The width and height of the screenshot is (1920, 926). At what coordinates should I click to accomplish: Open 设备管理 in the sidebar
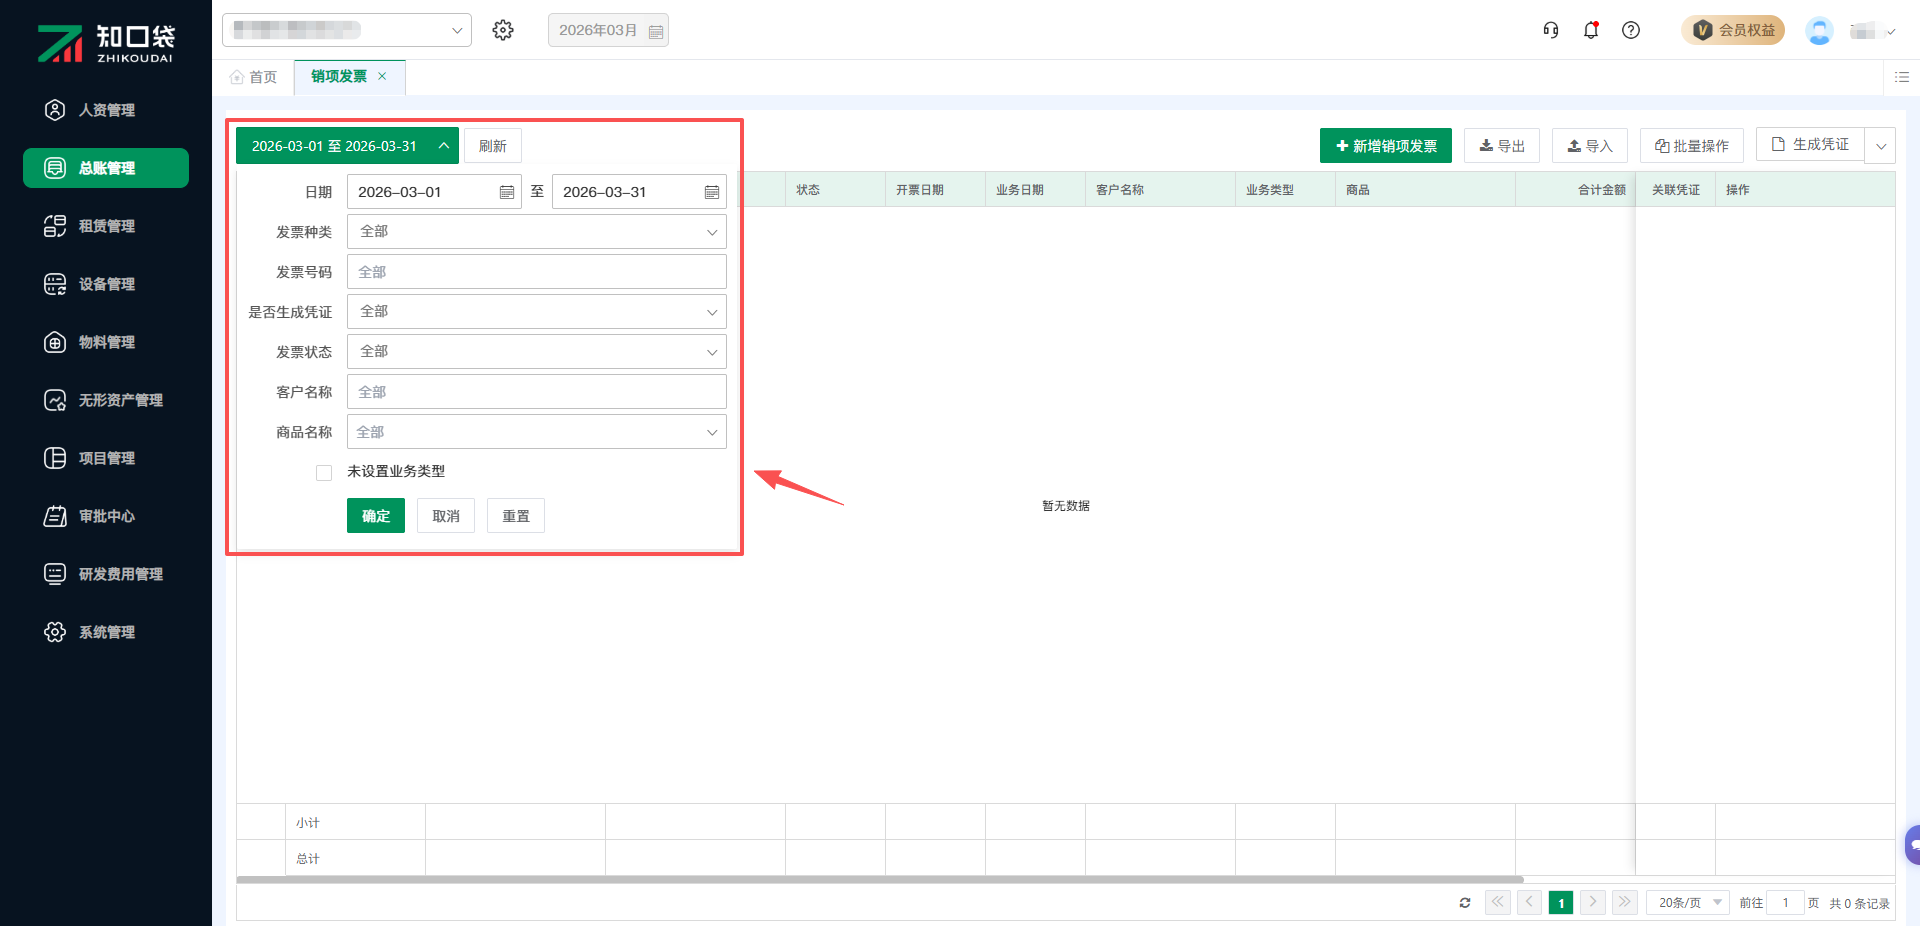pyautogui.click(x=105, y=284)
